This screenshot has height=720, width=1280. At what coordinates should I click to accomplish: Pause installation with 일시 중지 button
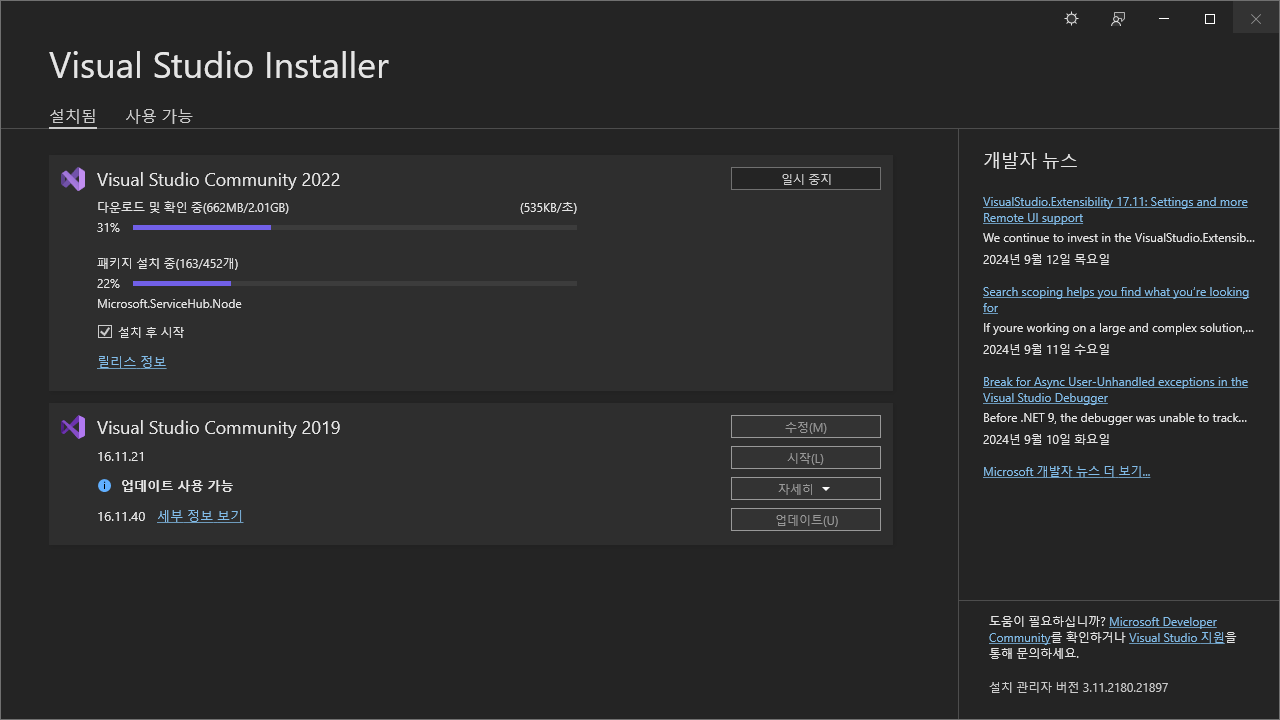[806, 179]
